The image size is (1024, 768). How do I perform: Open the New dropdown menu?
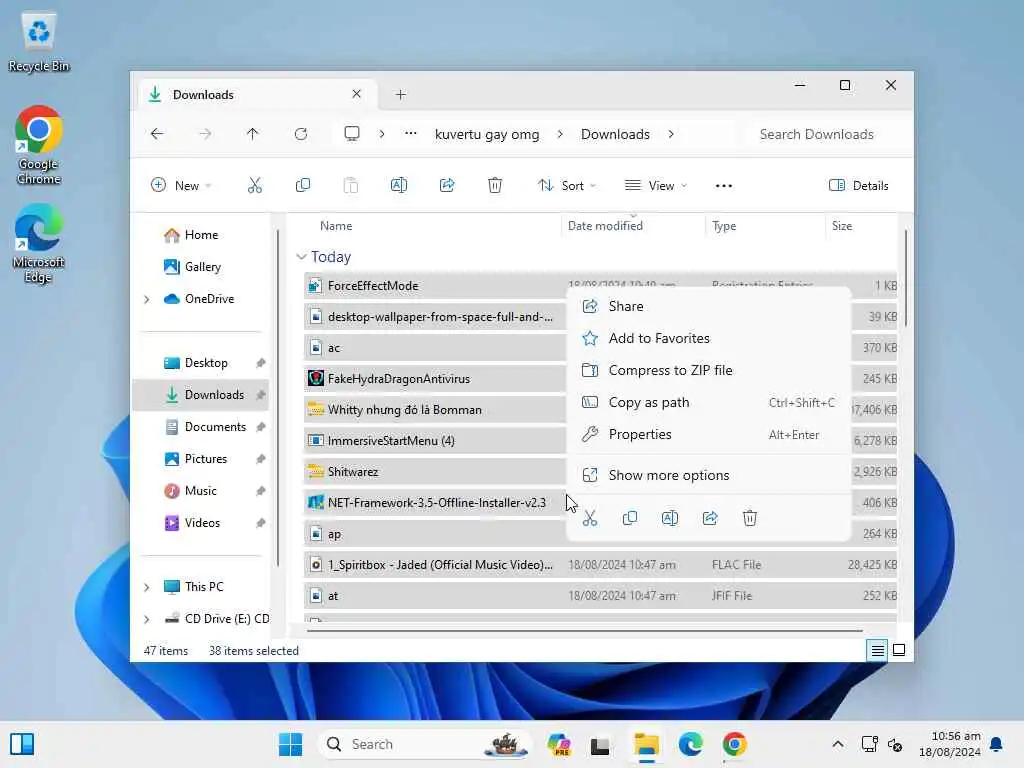pyautogui.click(x=181, y=185)
